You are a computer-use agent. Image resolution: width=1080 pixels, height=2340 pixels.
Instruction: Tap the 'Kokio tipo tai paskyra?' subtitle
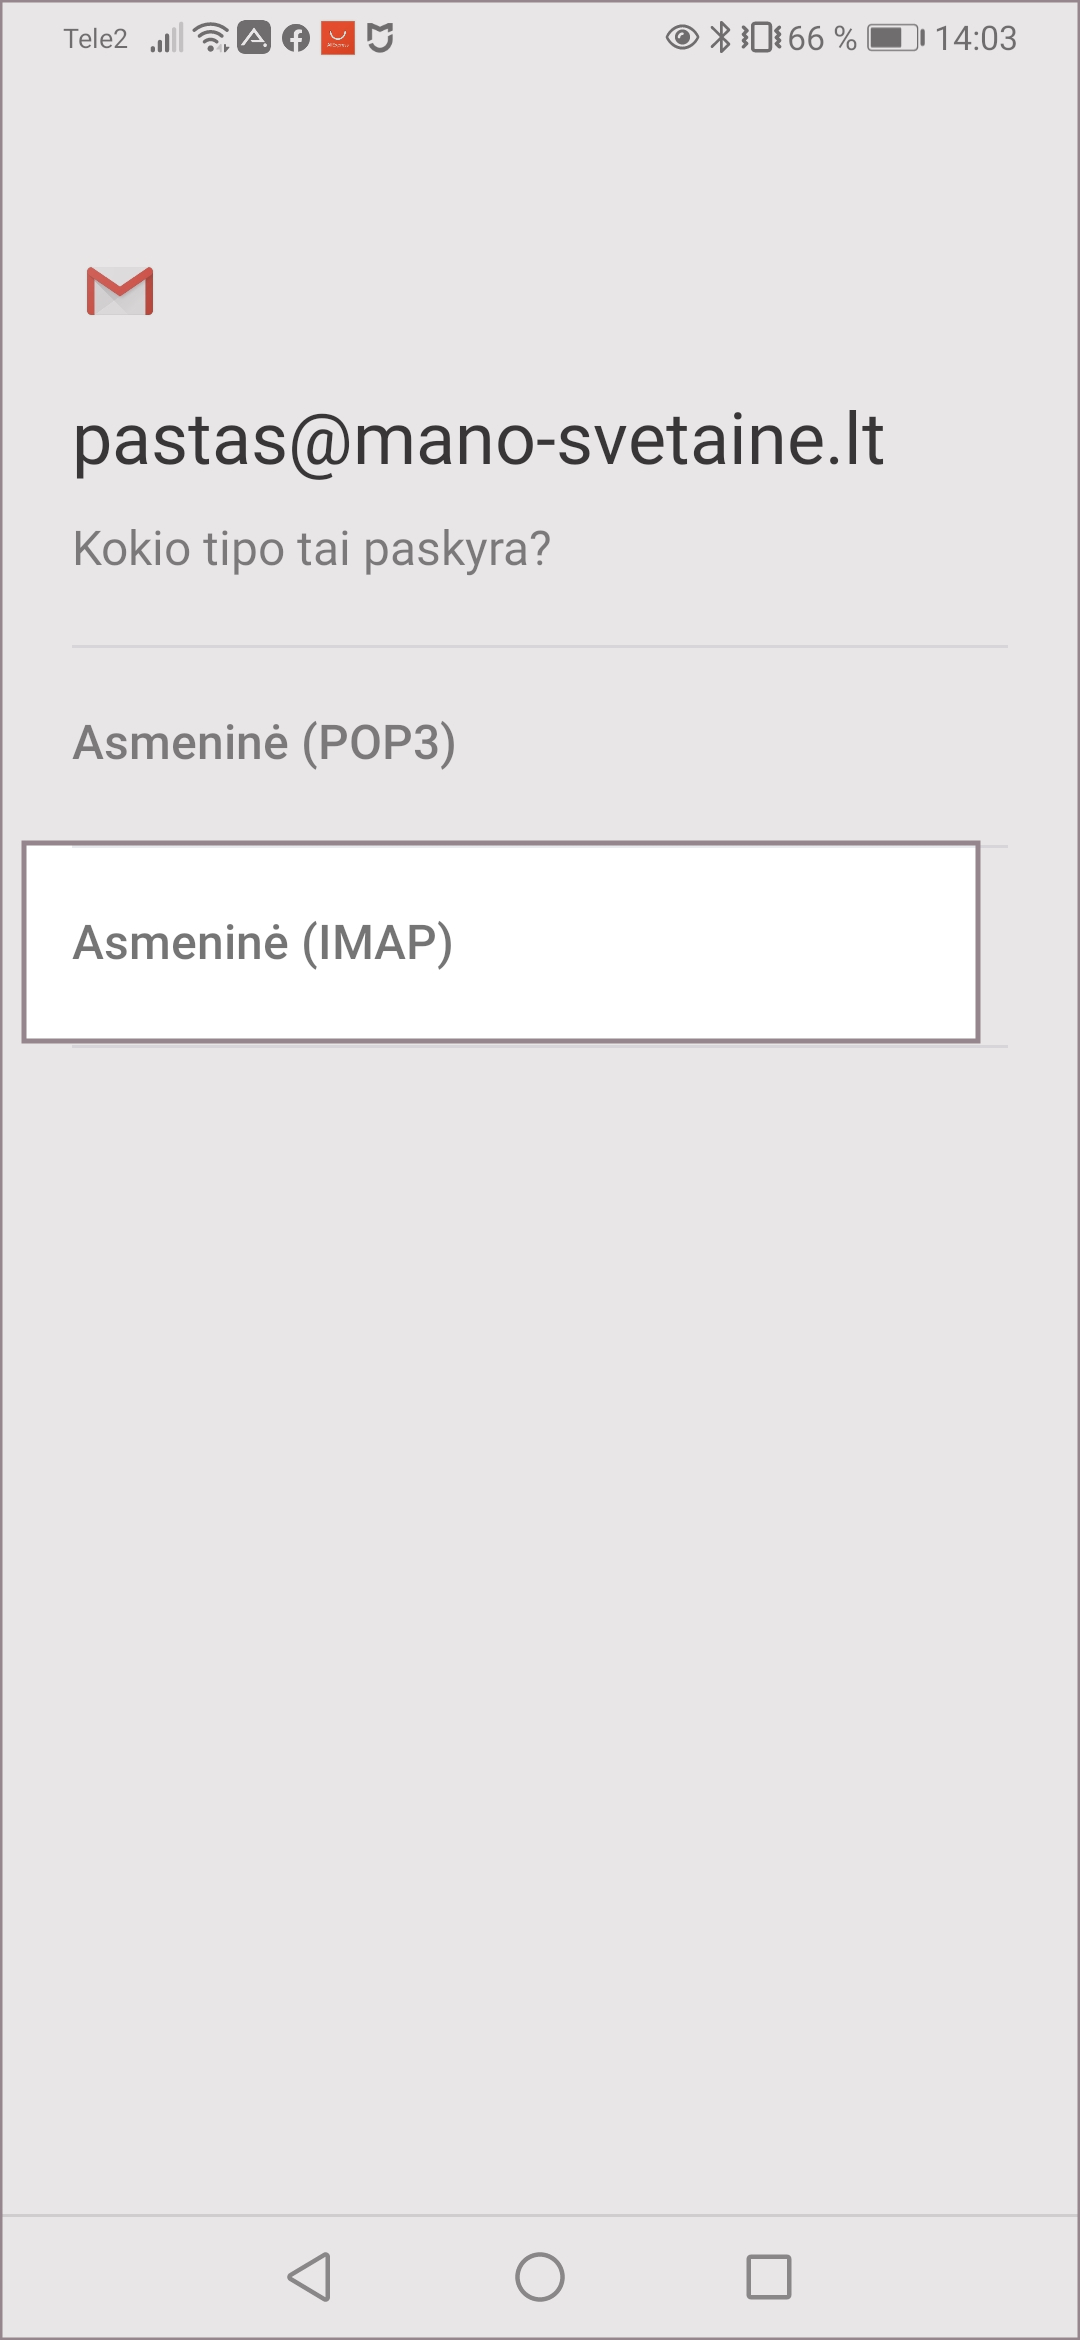pos(312,549)
